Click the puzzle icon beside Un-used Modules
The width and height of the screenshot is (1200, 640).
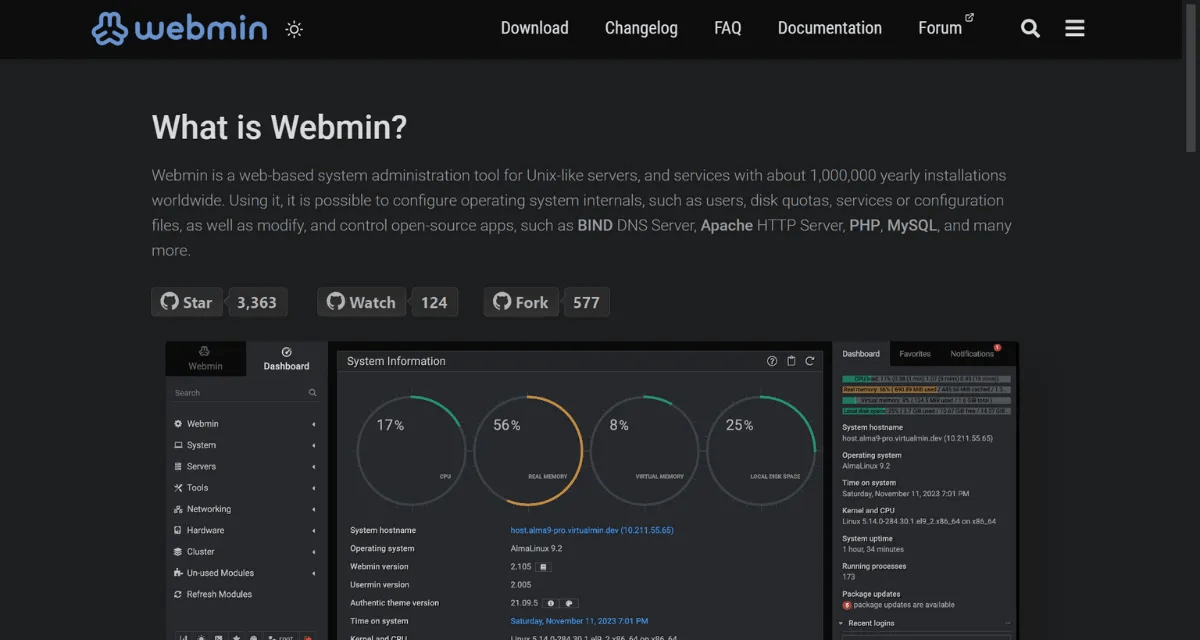click(x=178, y=573)
